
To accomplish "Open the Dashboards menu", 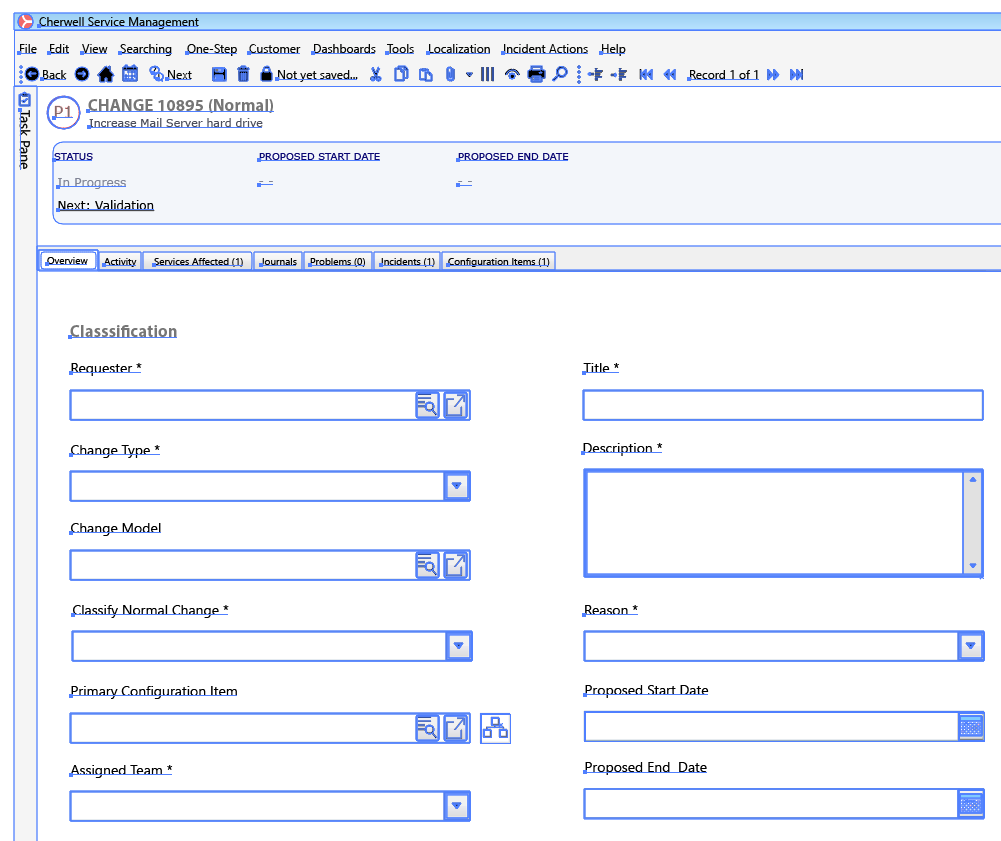I will tap(344, 49).
